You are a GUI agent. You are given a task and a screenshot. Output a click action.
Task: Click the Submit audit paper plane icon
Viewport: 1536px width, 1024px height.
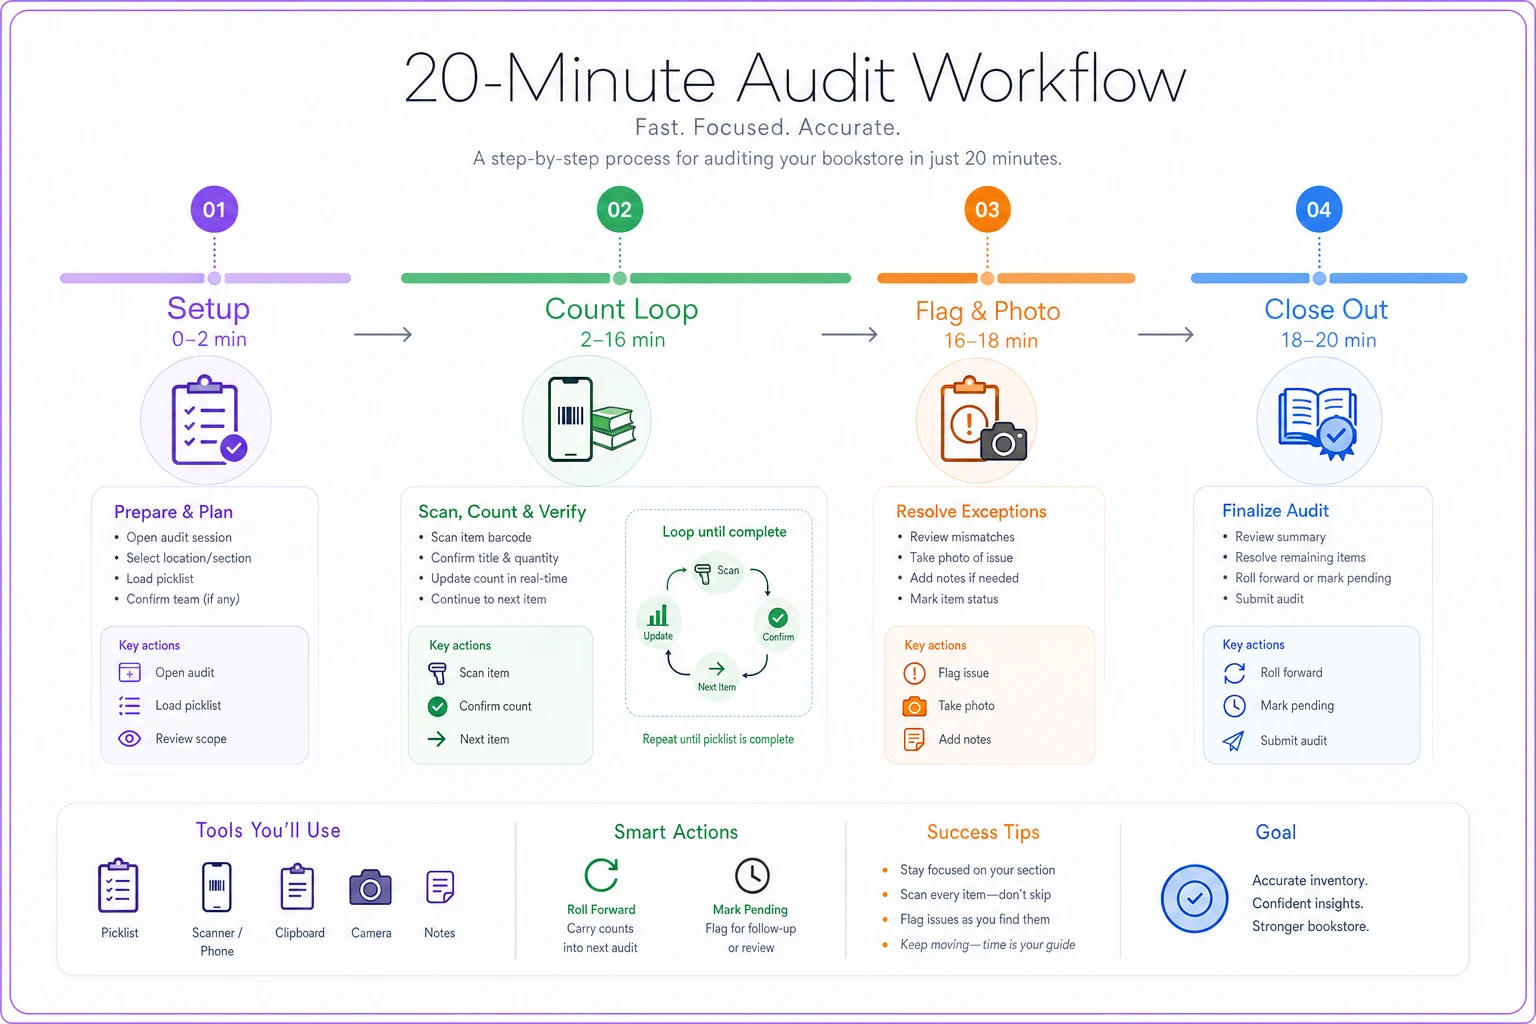(x=1234, y=741)
